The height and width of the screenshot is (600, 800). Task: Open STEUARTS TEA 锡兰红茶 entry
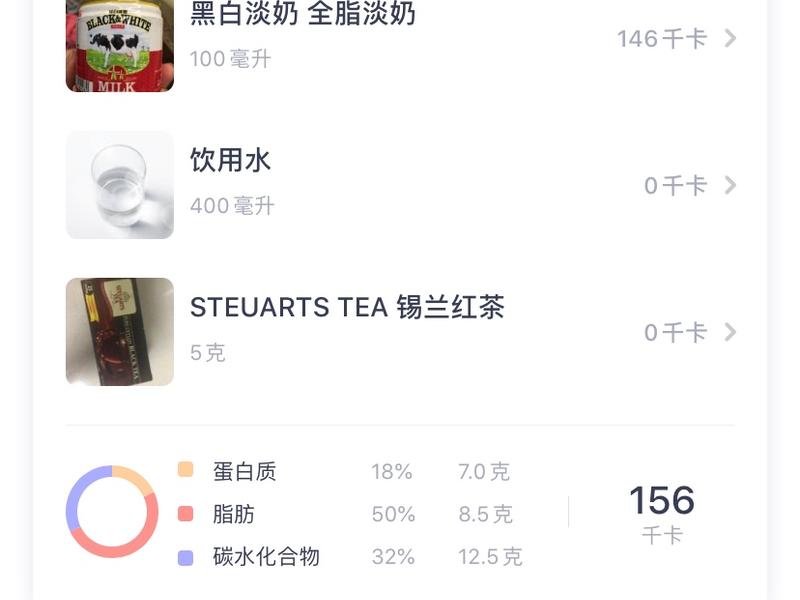(347, 307)
